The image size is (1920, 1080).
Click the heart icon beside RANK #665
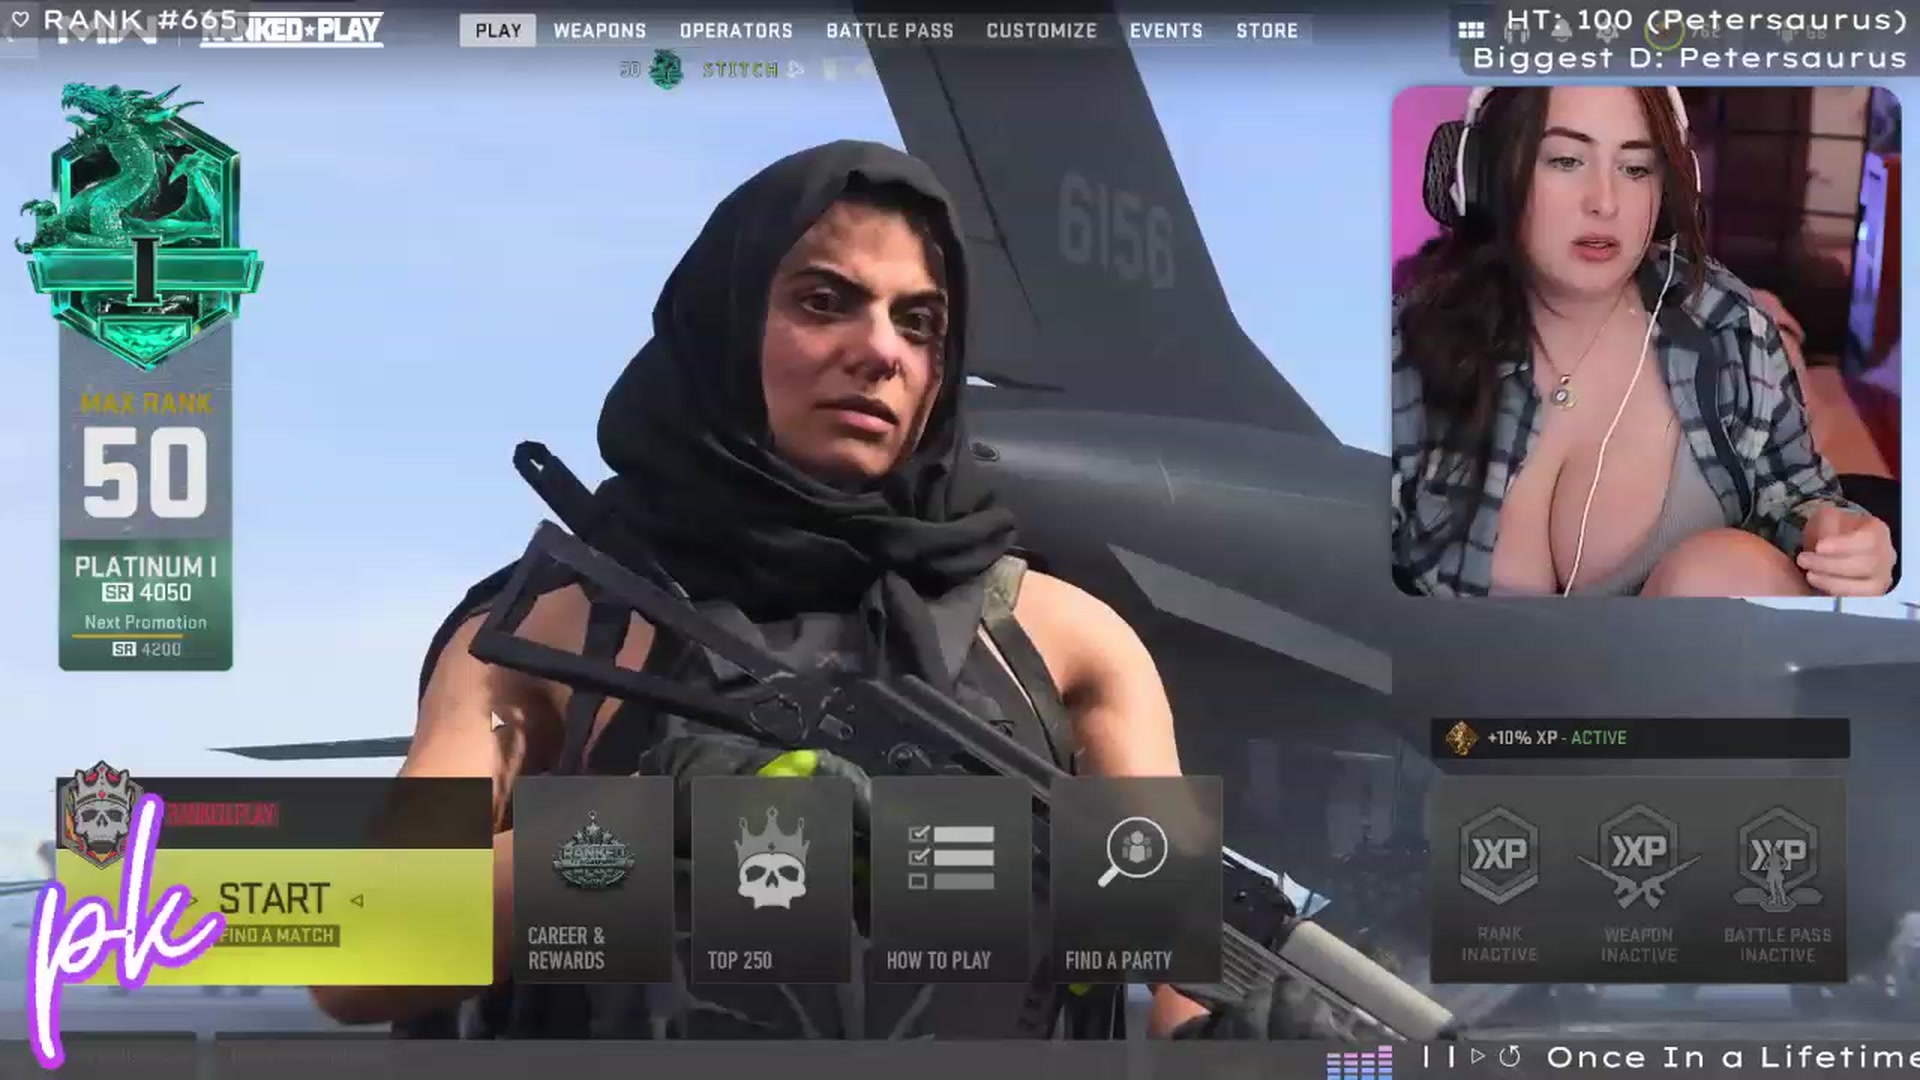(20, 19)
